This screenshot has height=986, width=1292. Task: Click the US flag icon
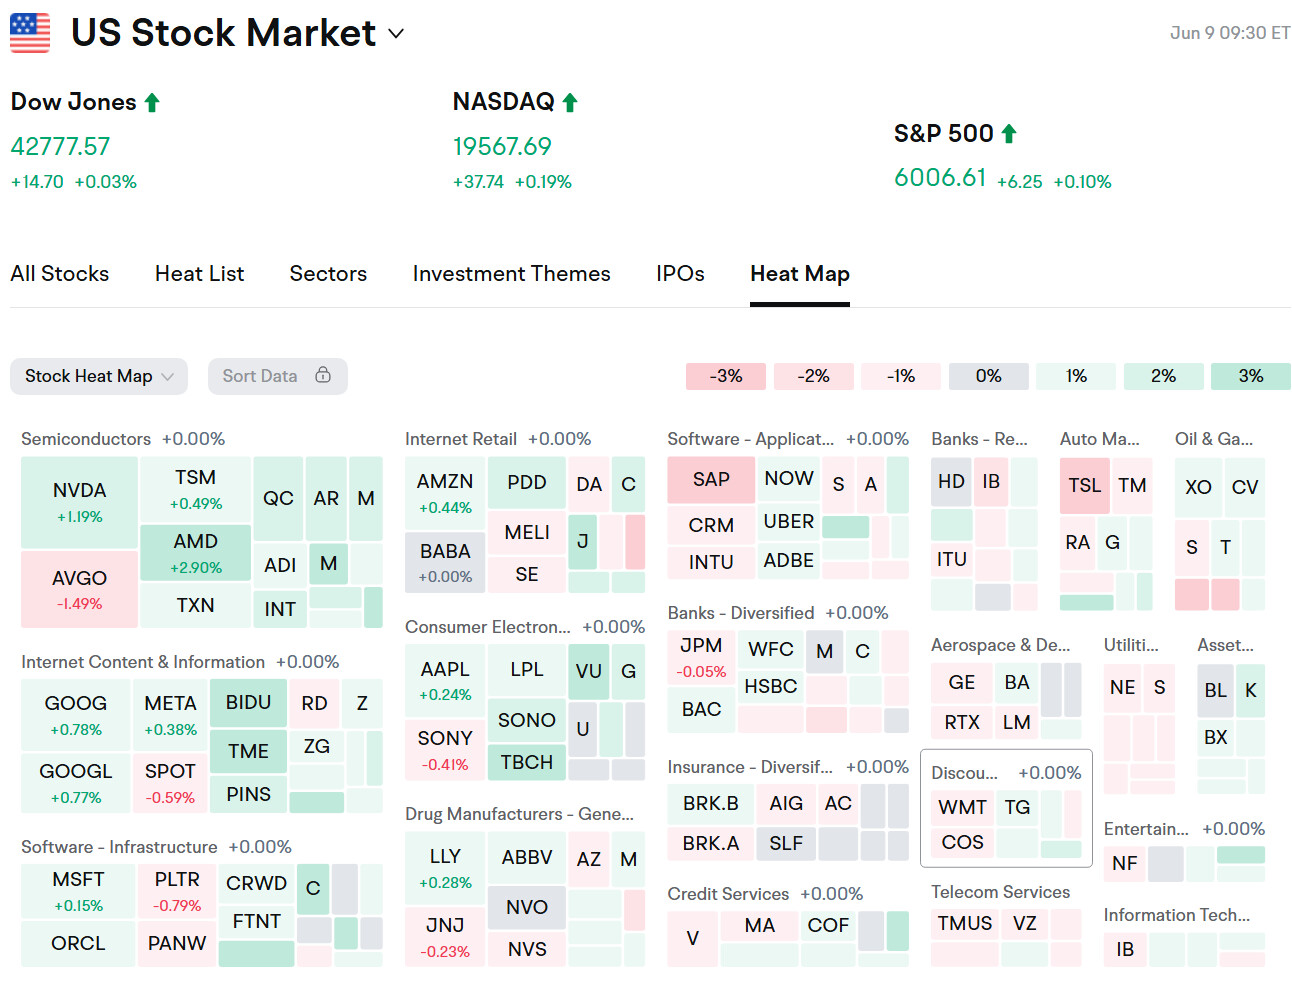30,33
